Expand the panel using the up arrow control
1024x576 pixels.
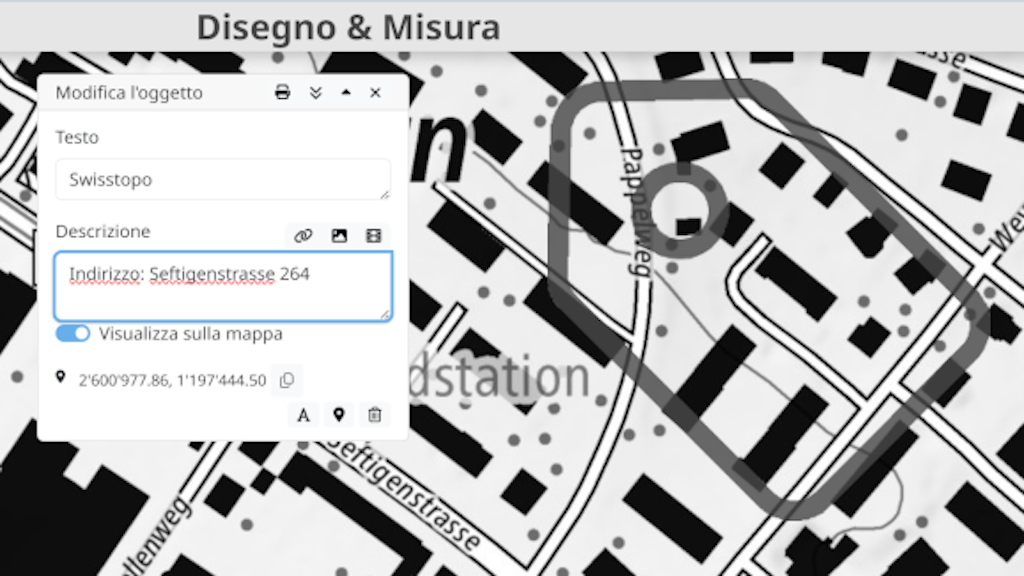click(346, 92)
